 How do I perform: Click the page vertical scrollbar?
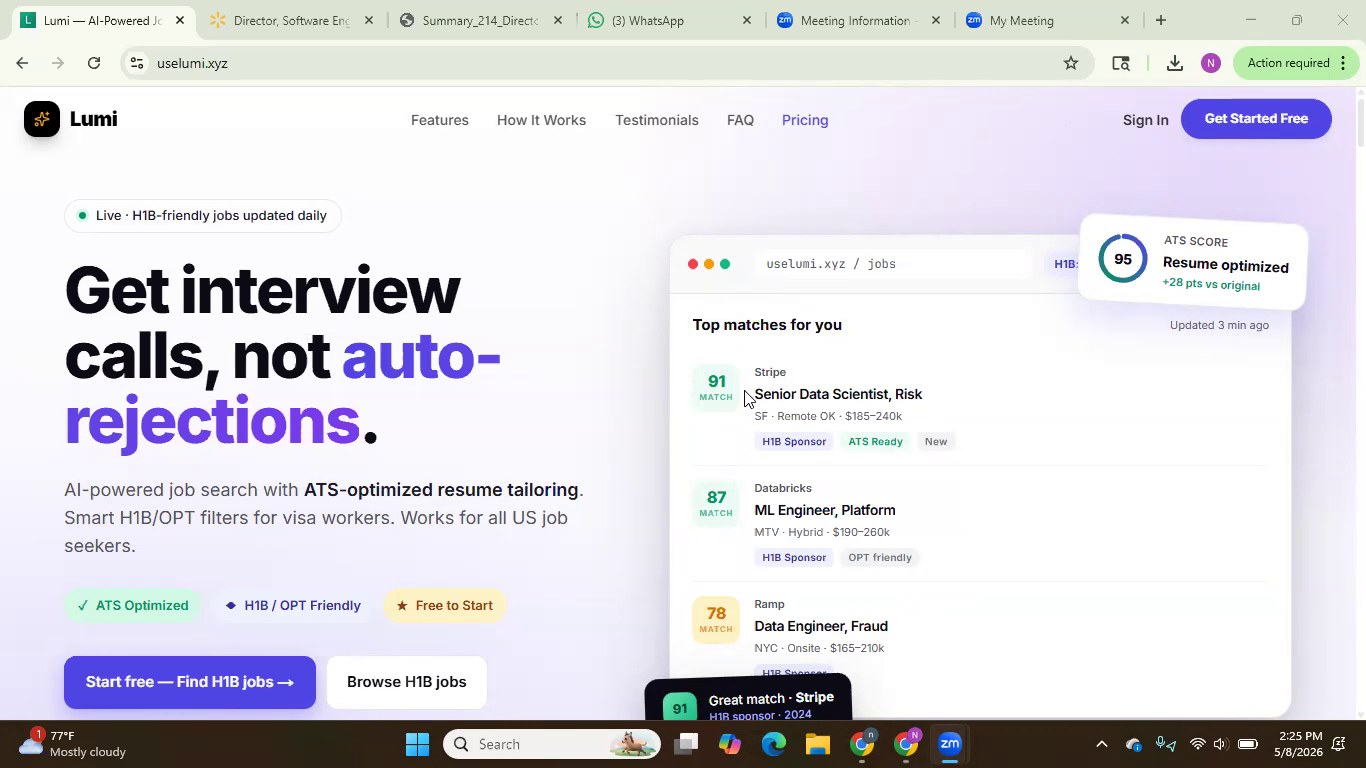pyautogui.click(x=1360, y=122)
